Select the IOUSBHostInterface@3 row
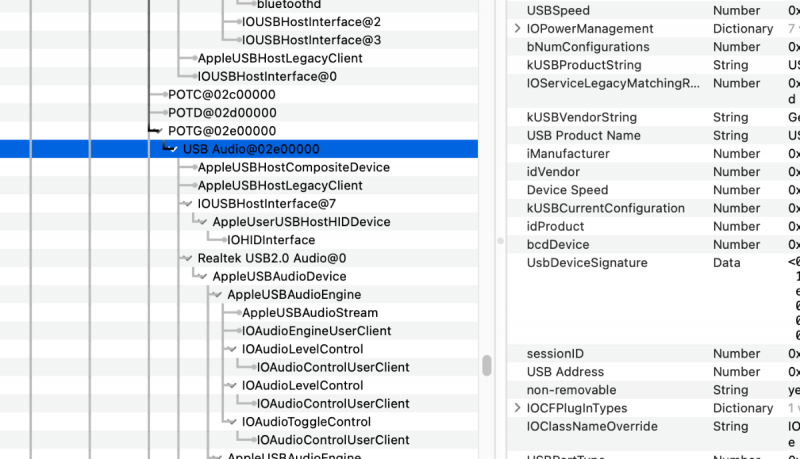The height and width of the screenshot is (459, 800). coord(311,40)
